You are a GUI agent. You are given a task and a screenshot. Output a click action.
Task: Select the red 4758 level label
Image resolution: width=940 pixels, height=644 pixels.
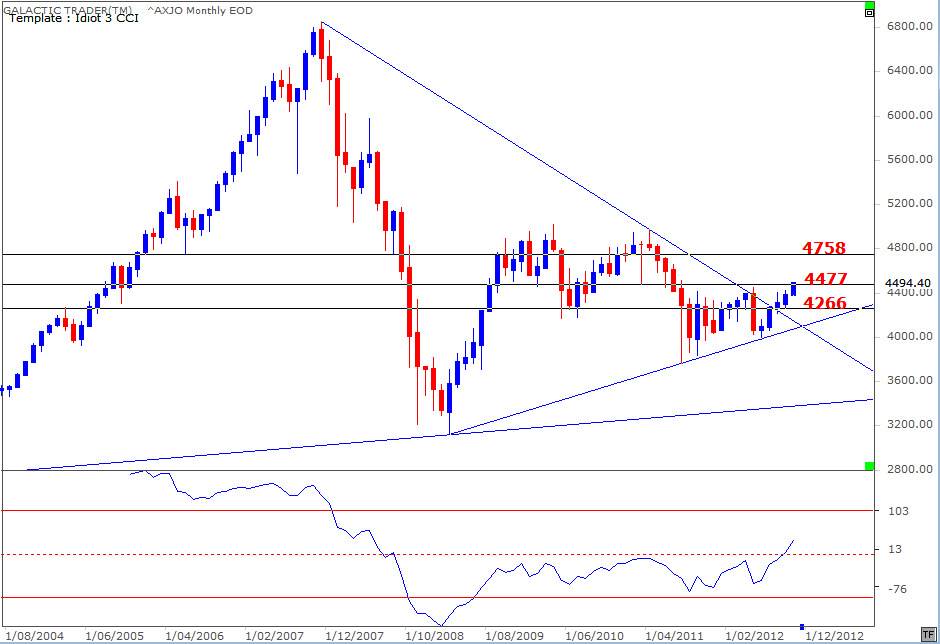pyautogui.click(x=824, y=247)
